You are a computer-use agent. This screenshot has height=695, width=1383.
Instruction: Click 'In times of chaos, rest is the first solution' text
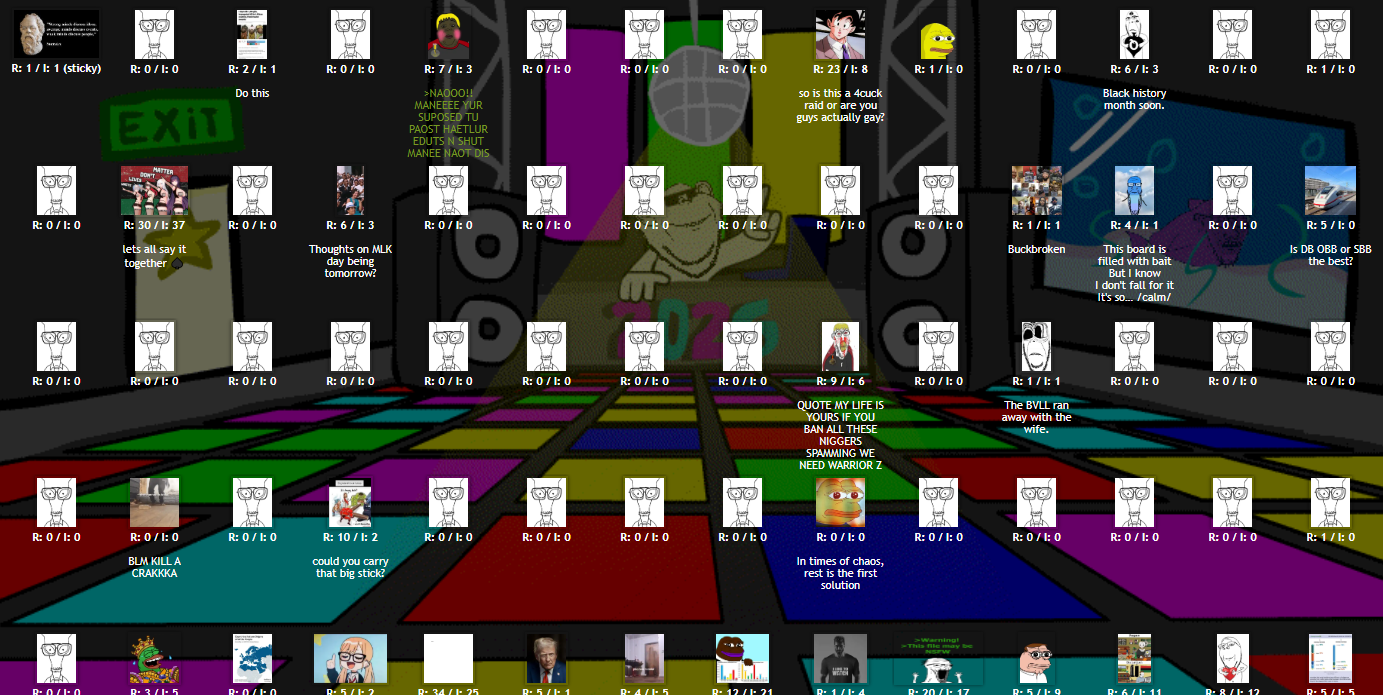(840, 573)
